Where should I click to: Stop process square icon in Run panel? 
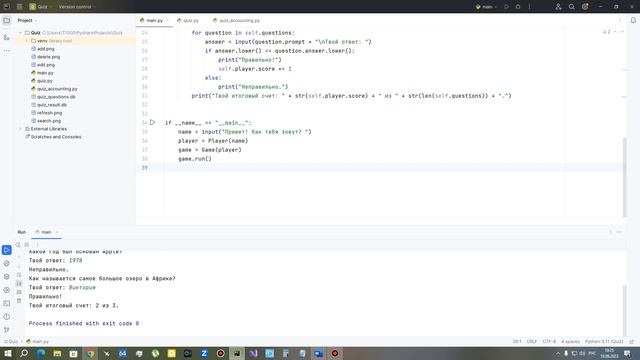tap(27, 244)
